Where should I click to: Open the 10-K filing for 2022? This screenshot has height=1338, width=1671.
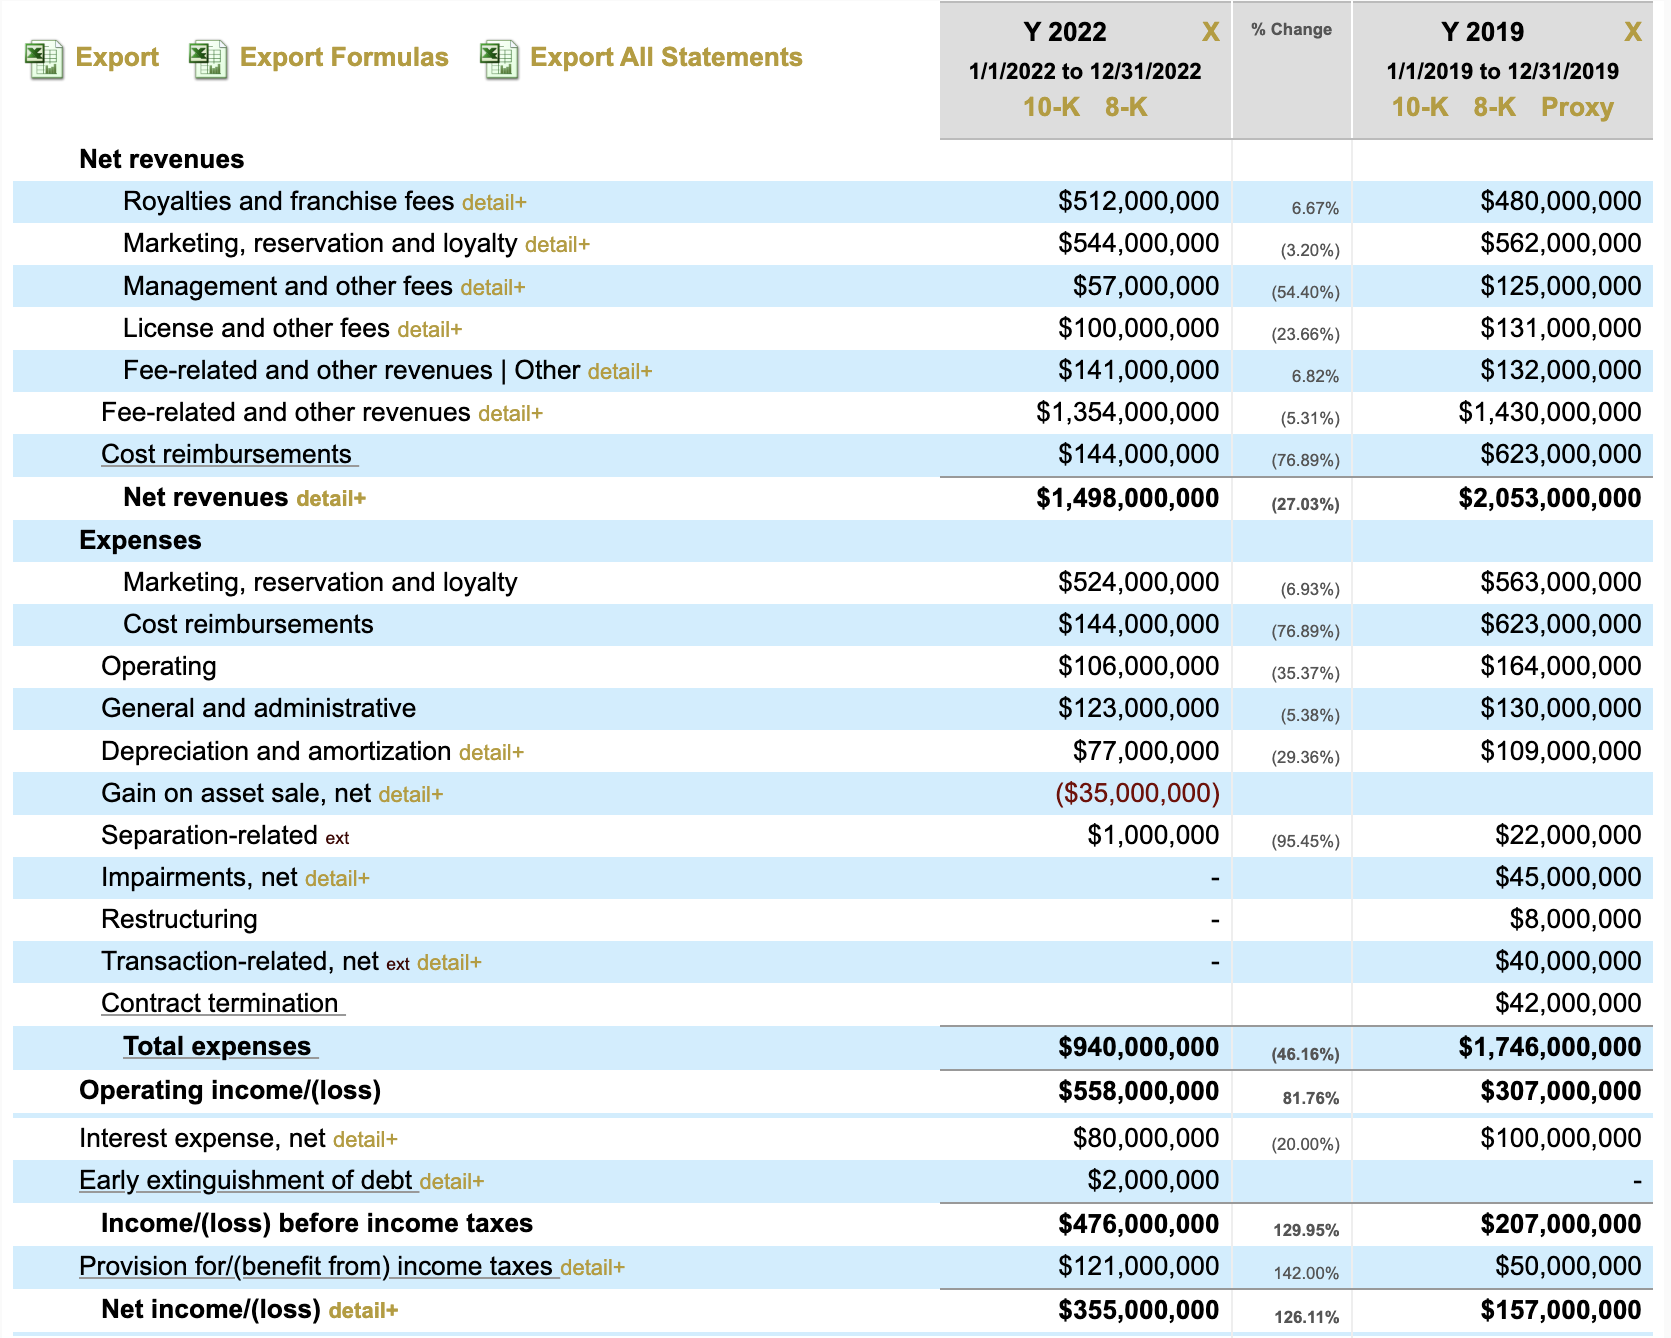pos(1051,107)
